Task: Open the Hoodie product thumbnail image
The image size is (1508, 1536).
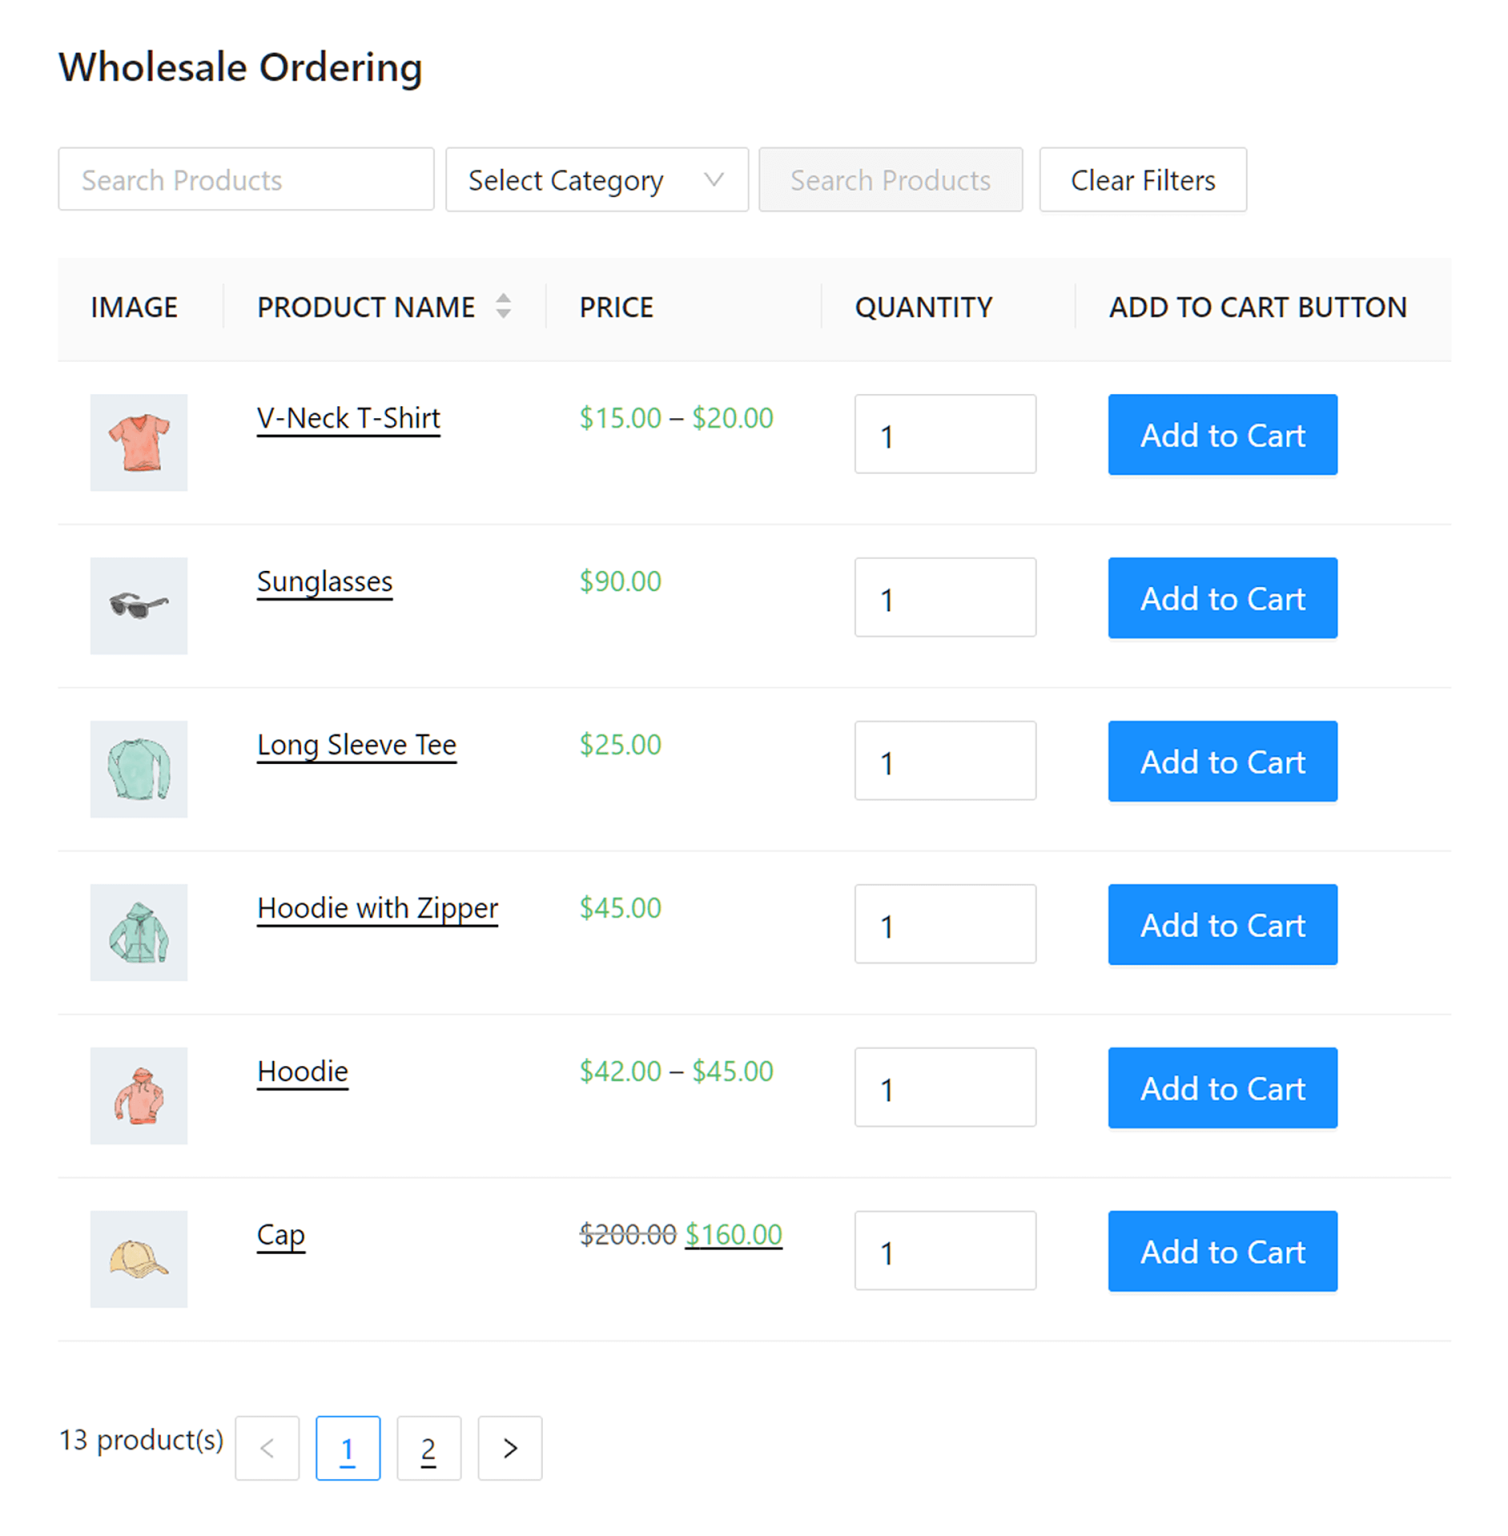Action: pyautogui.click(x=138, y=1096)
